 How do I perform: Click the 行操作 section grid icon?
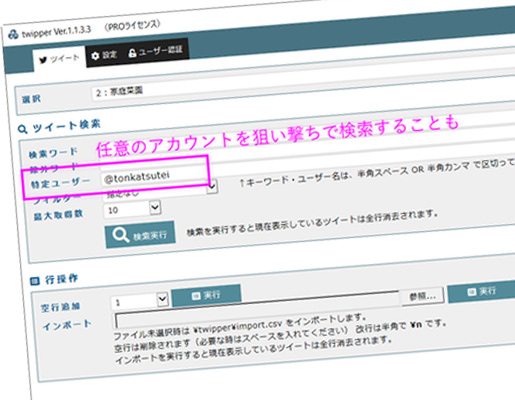[35, 281]
